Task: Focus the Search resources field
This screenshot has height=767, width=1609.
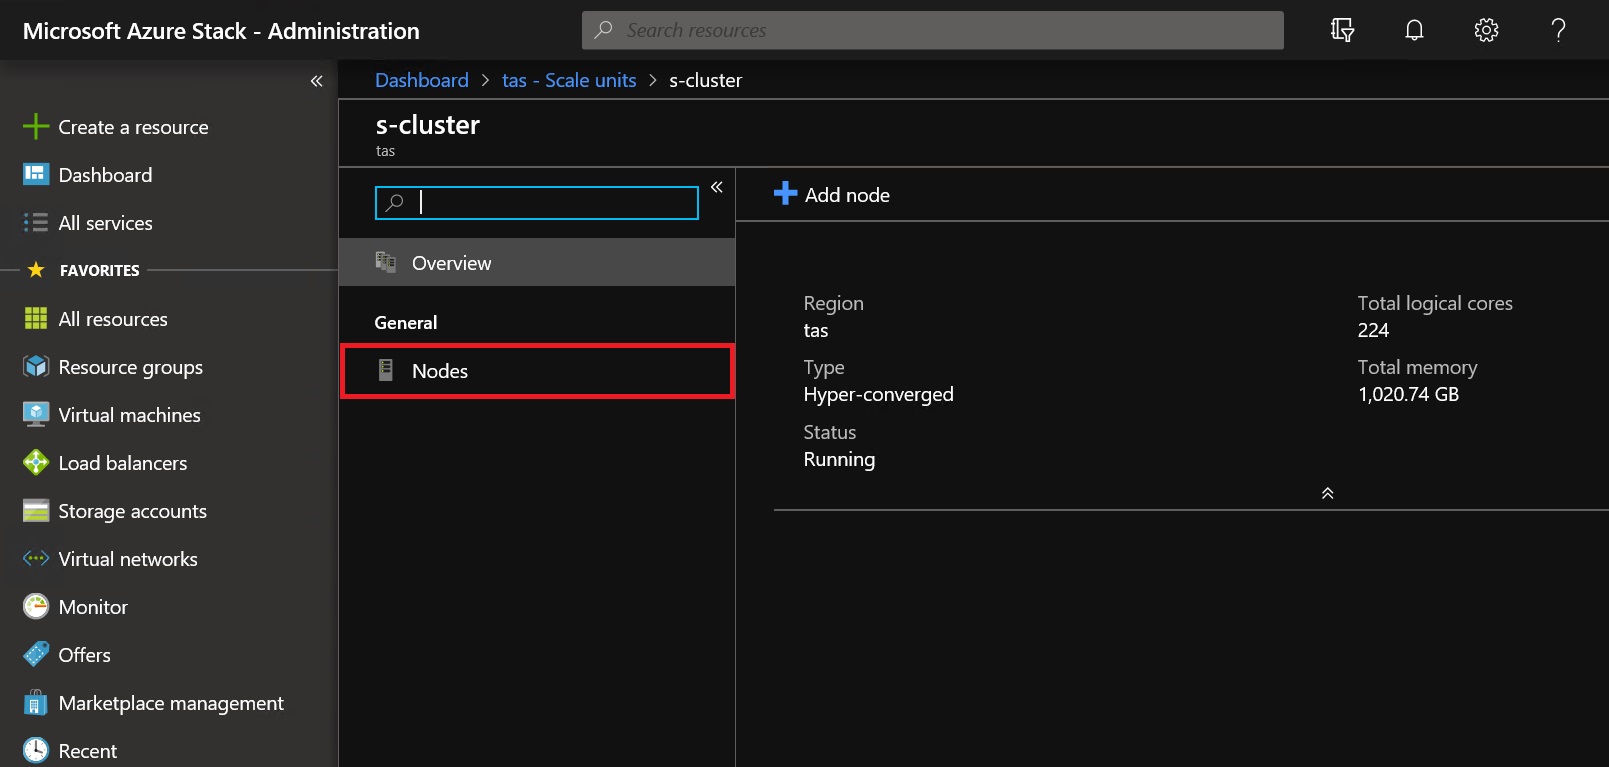Action: (932, 30)
